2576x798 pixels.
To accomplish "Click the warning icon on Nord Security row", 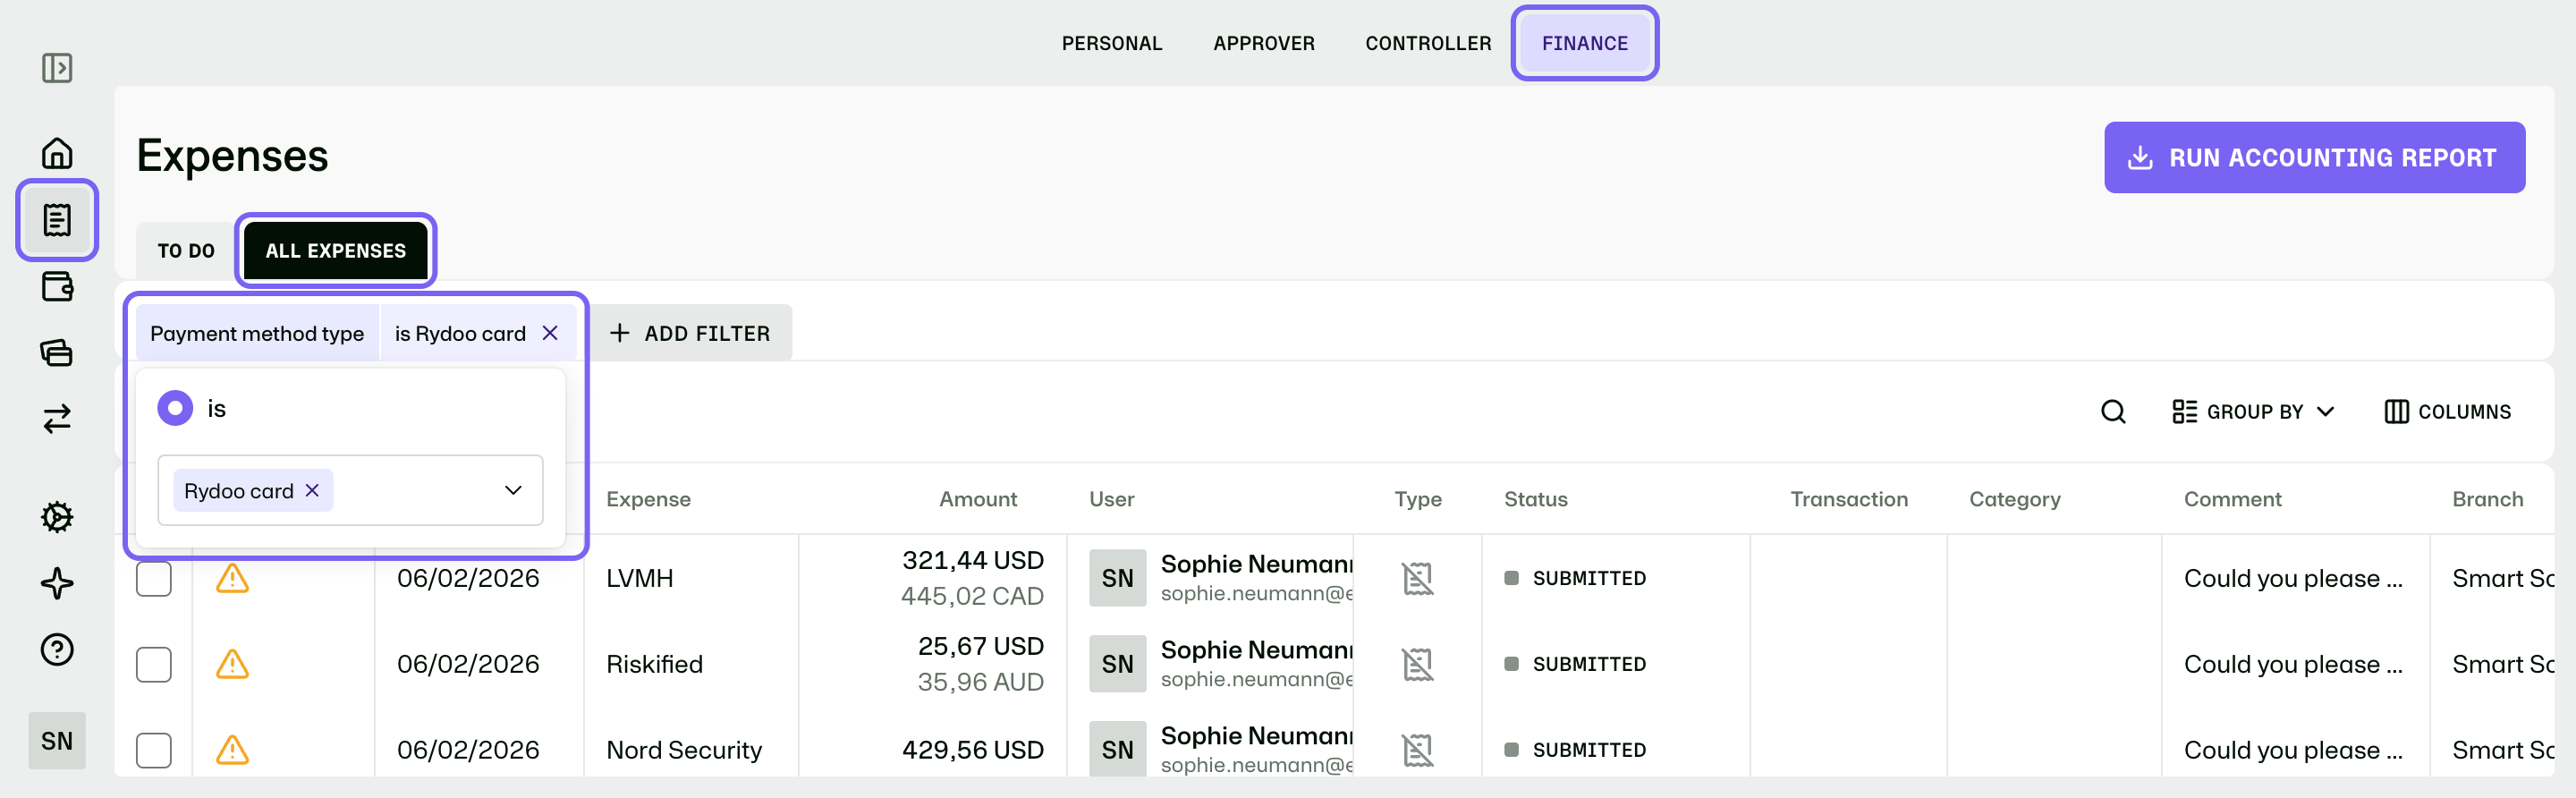I will click(x=232, y=750).
